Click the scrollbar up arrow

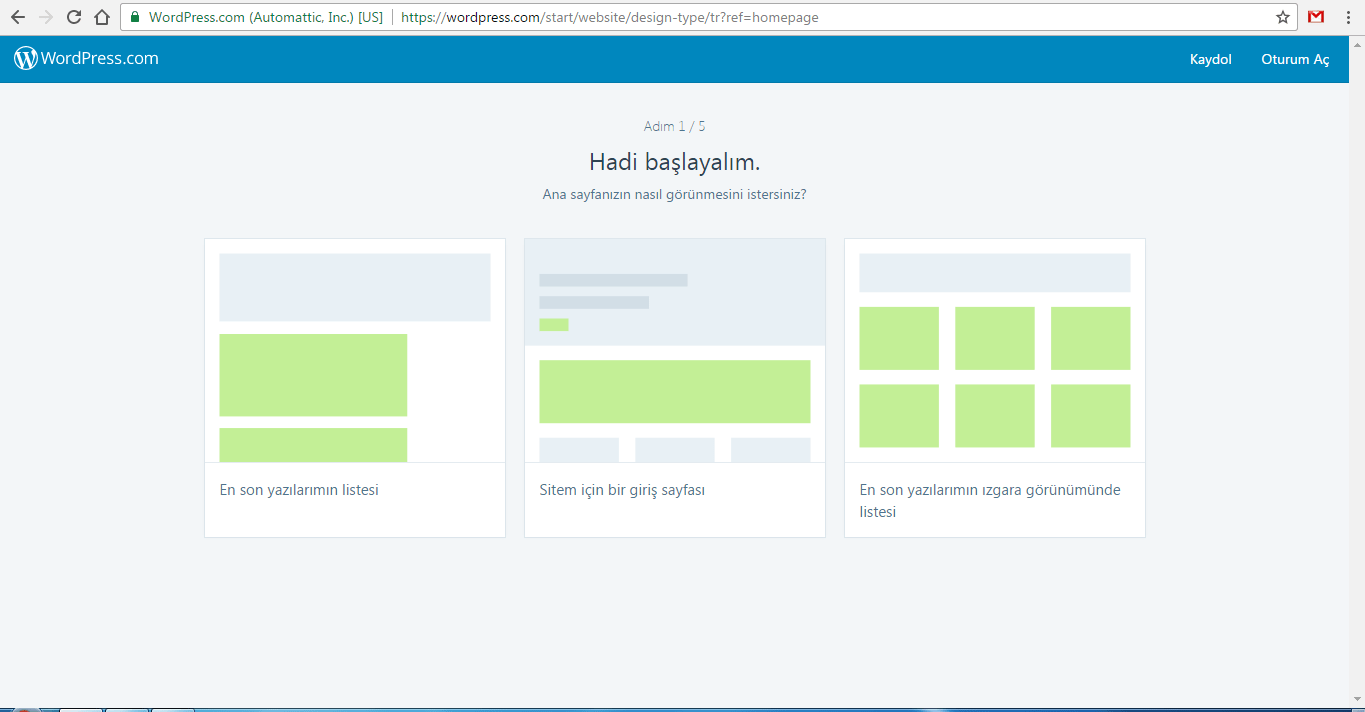[x=1356, y=43]
